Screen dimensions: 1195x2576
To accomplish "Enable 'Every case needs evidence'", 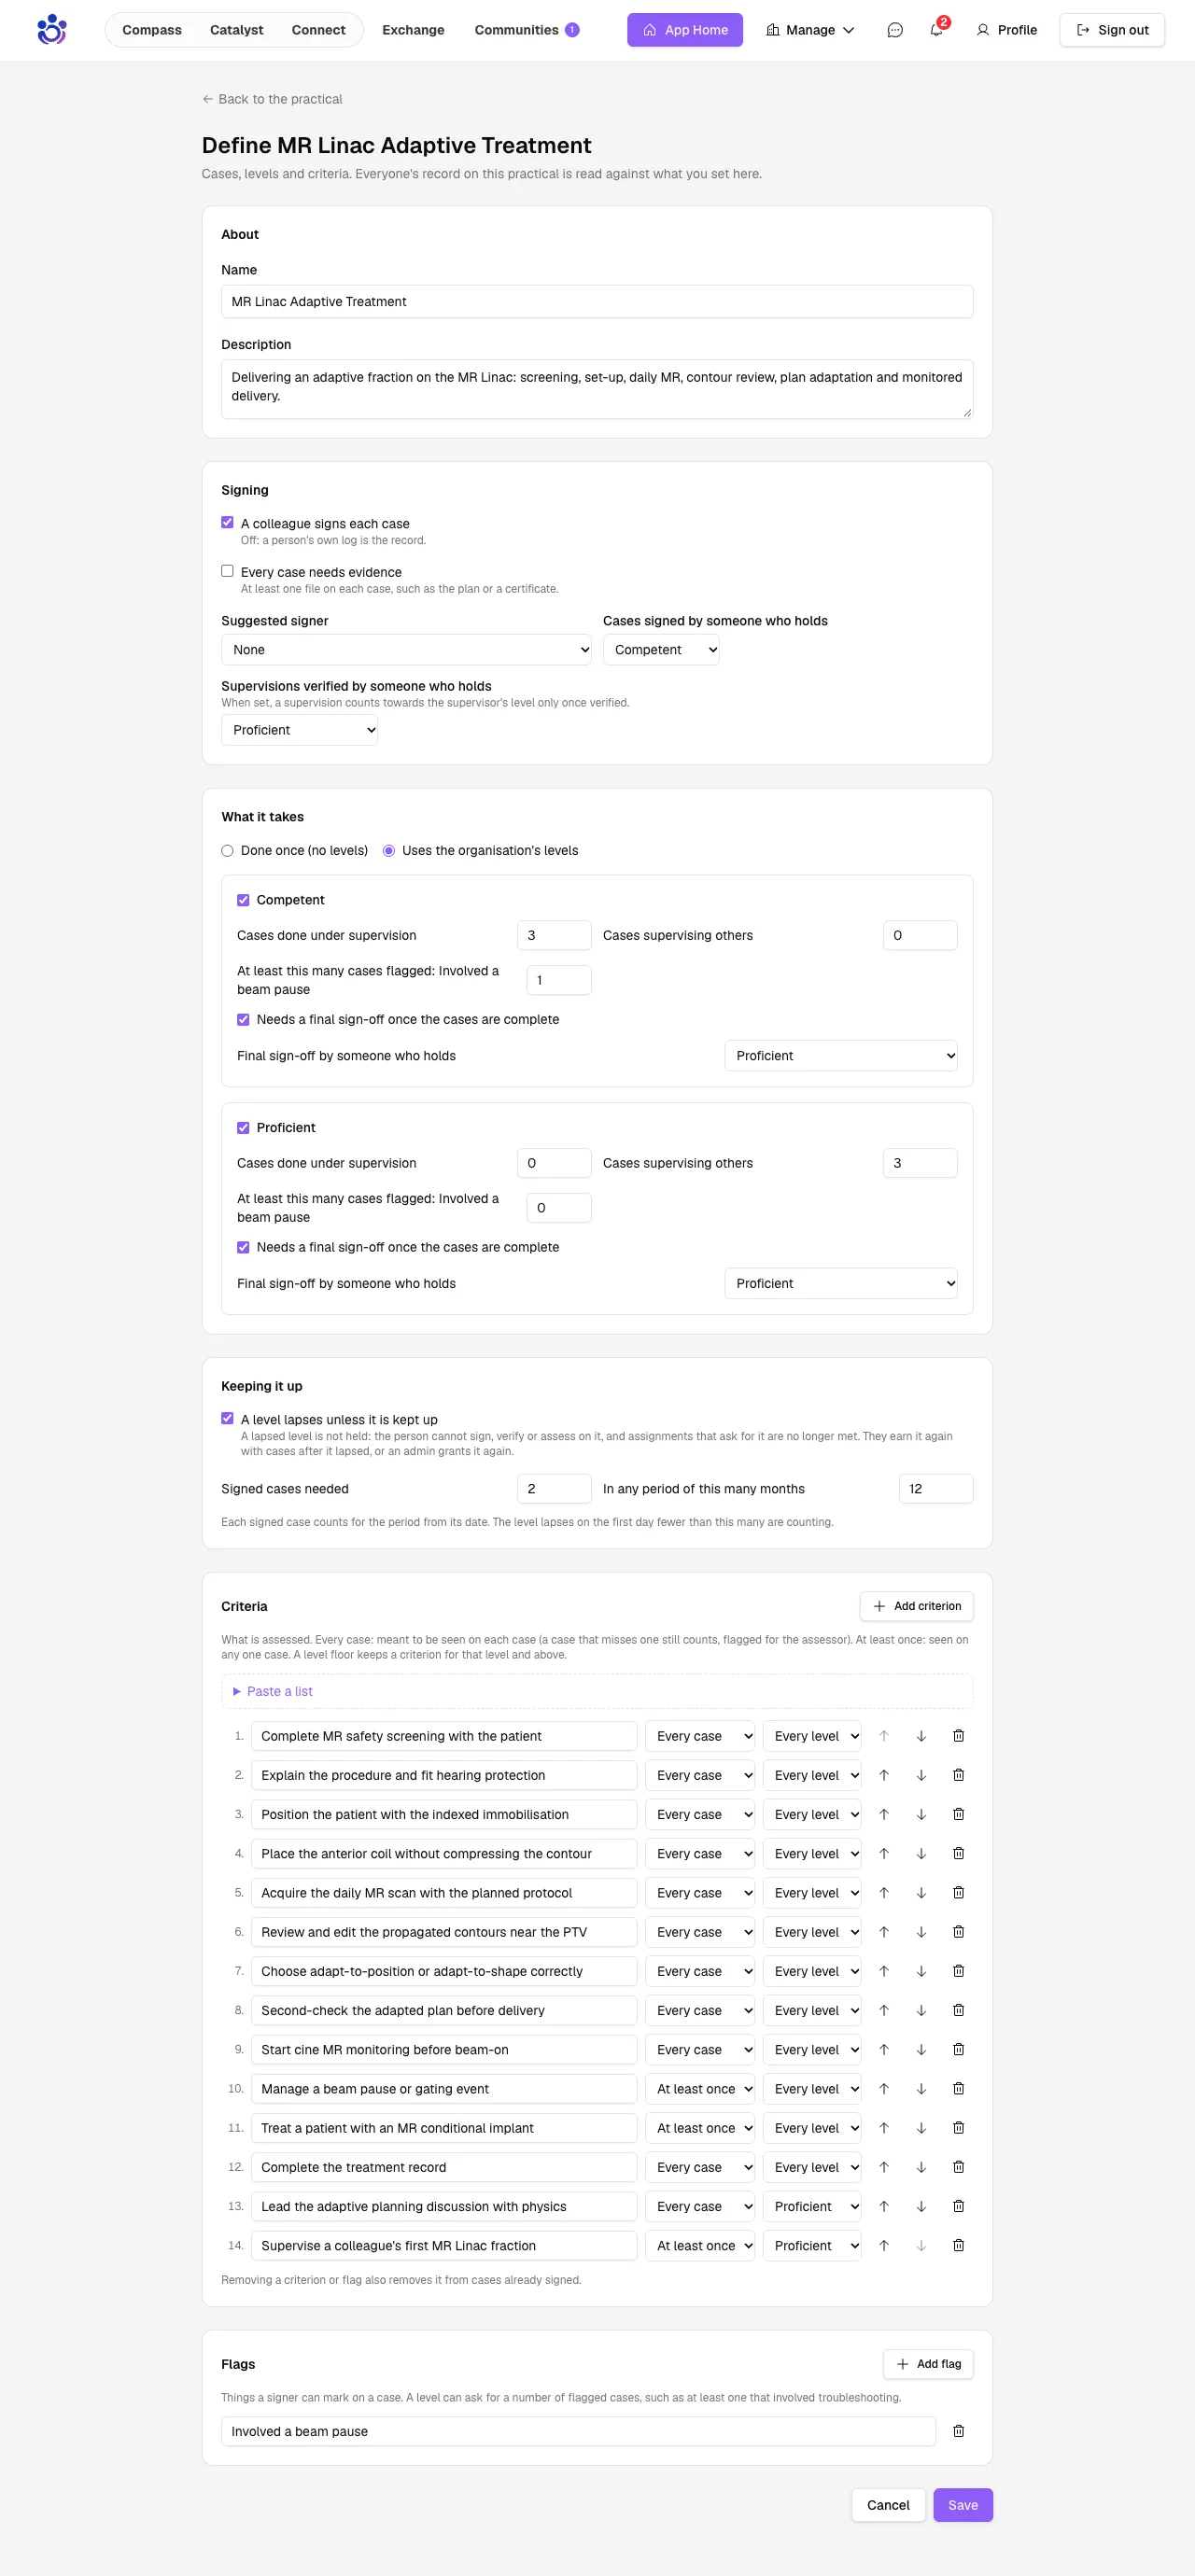I will point(227,571).
